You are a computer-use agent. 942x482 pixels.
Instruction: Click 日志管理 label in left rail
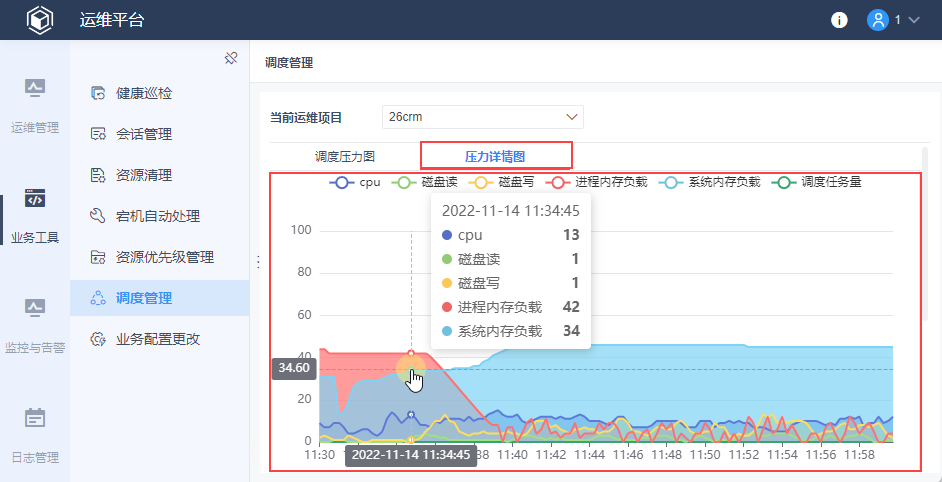tap(35, 457)
